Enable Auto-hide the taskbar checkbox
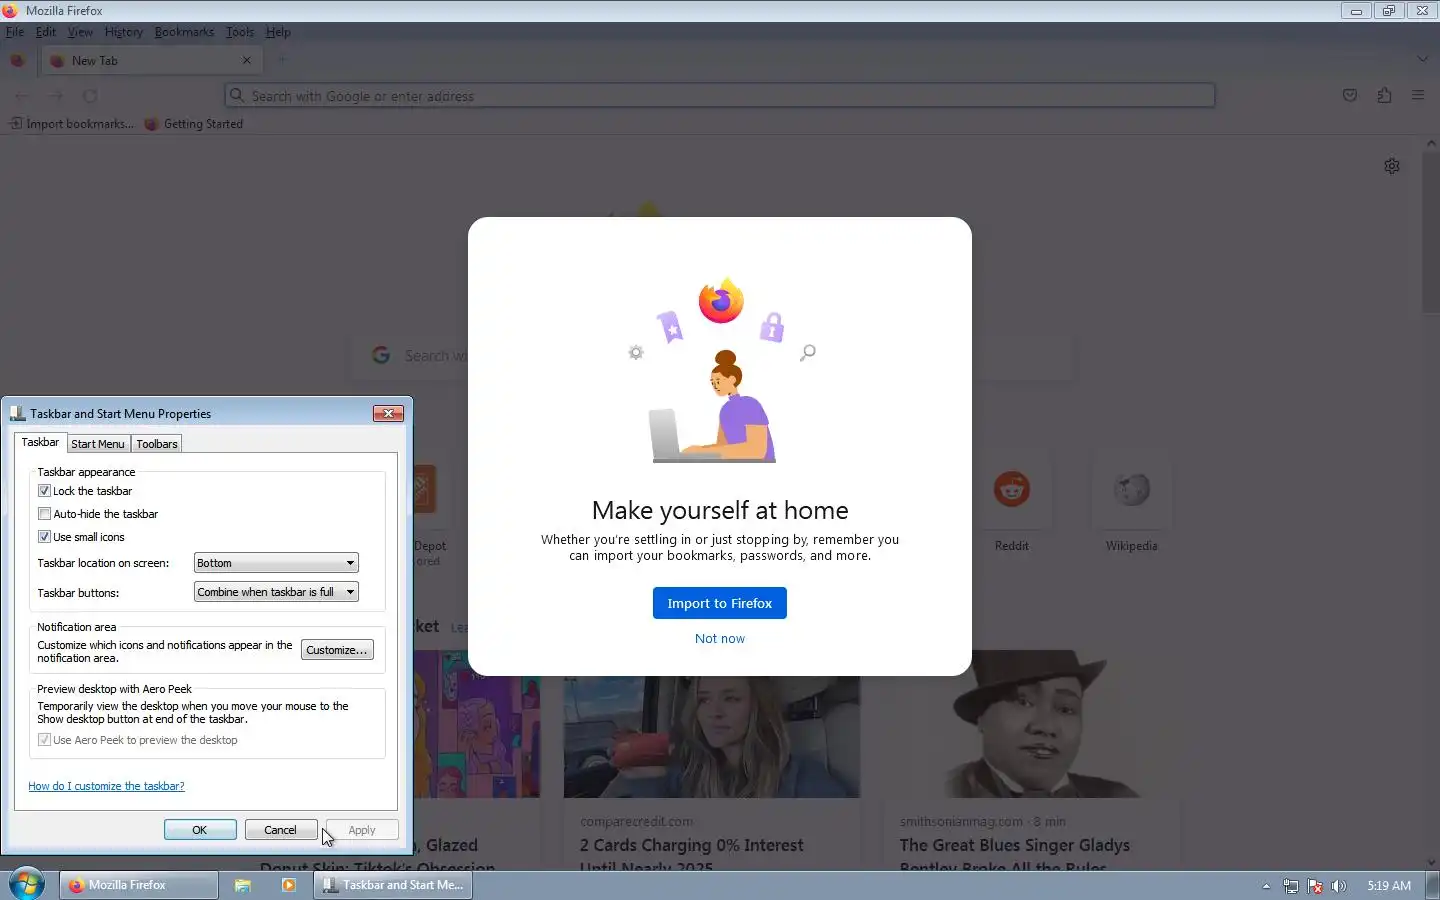 (44, 514)
